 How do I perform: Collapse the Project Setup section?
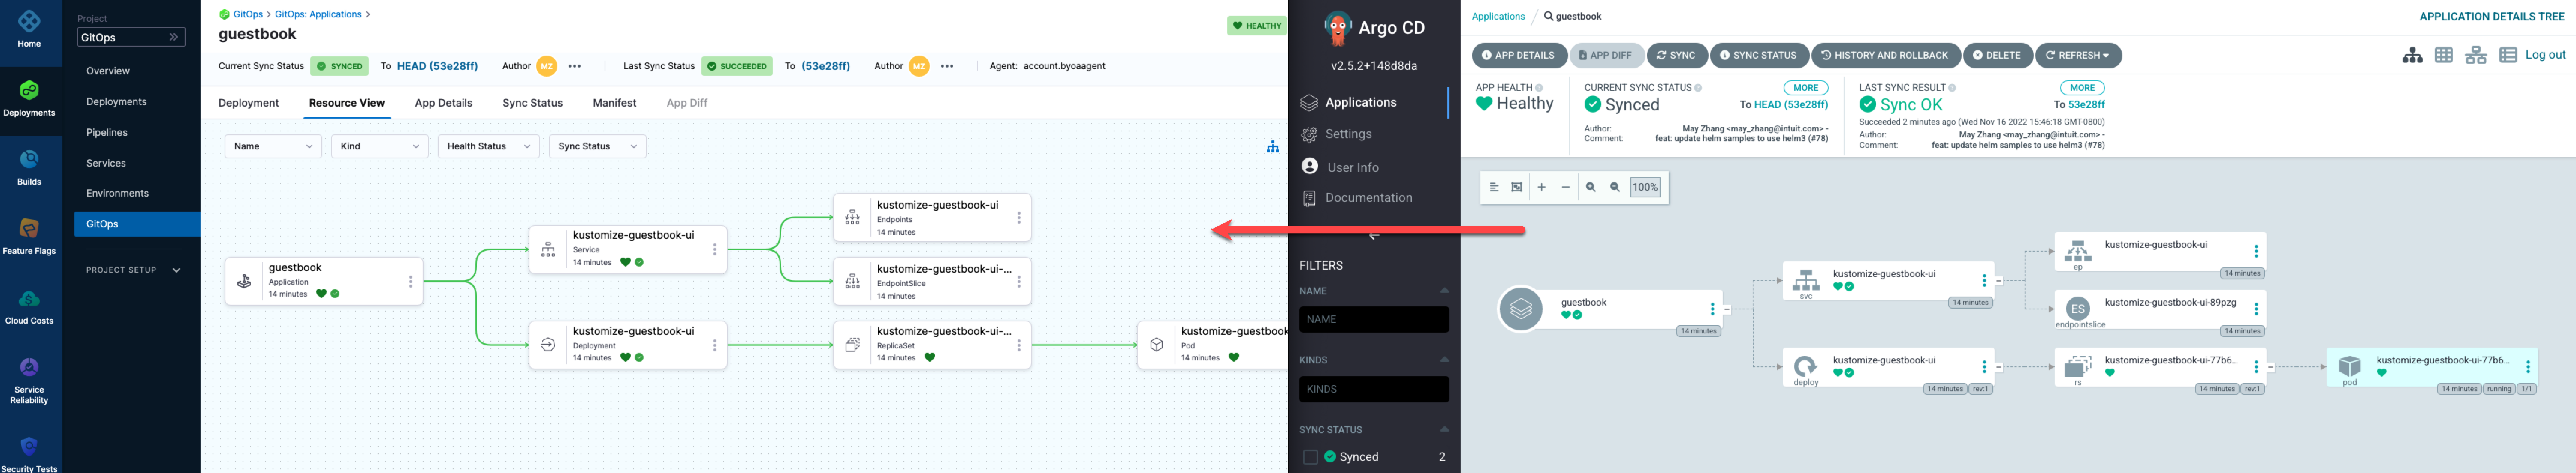pyautogui.click(x=176, y=270)
